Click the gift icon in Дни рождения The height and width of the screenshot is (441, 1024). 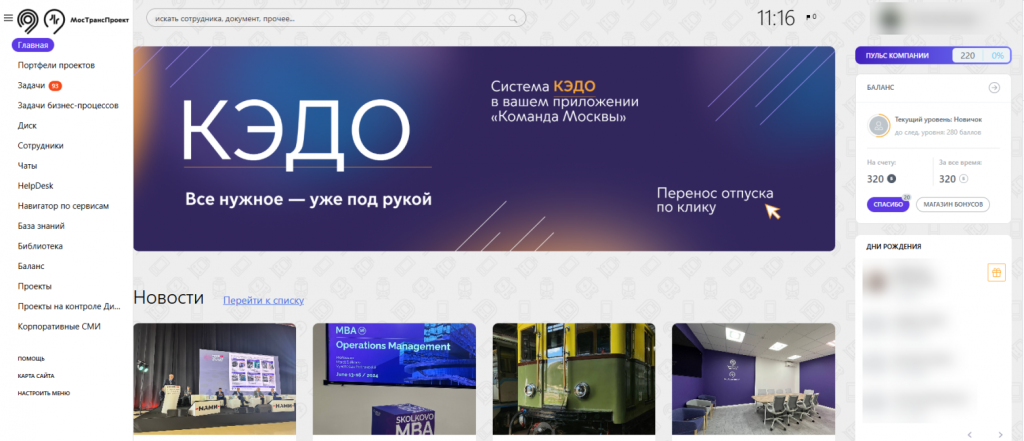[995, 272]
